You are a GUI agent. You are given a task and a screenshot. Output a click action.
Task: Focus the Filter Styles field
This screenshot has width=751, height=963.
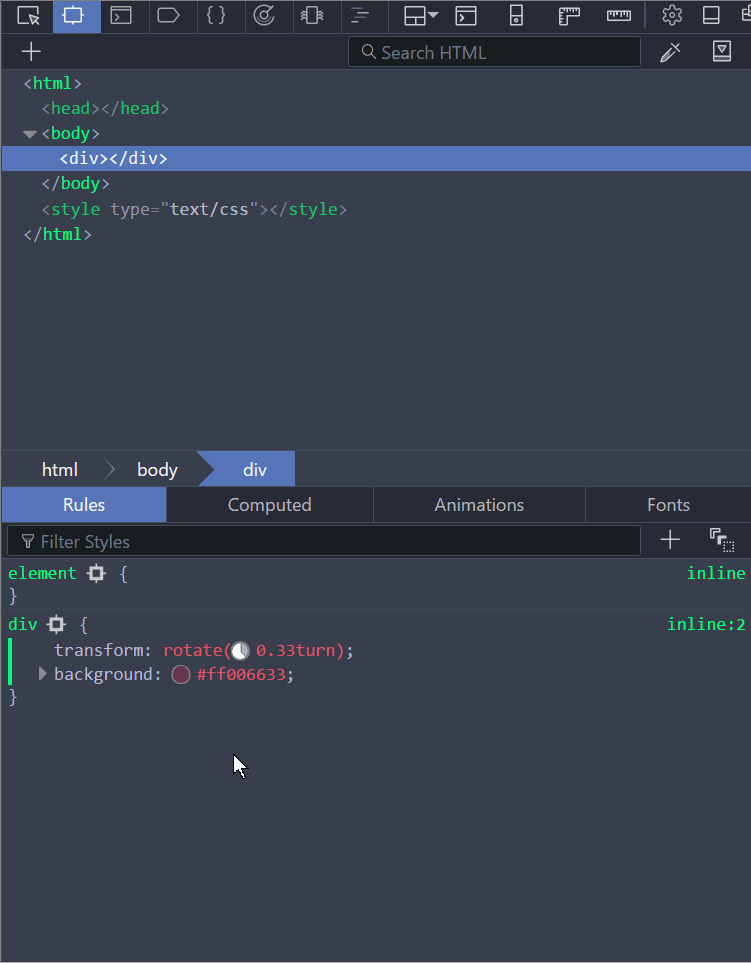324,541
